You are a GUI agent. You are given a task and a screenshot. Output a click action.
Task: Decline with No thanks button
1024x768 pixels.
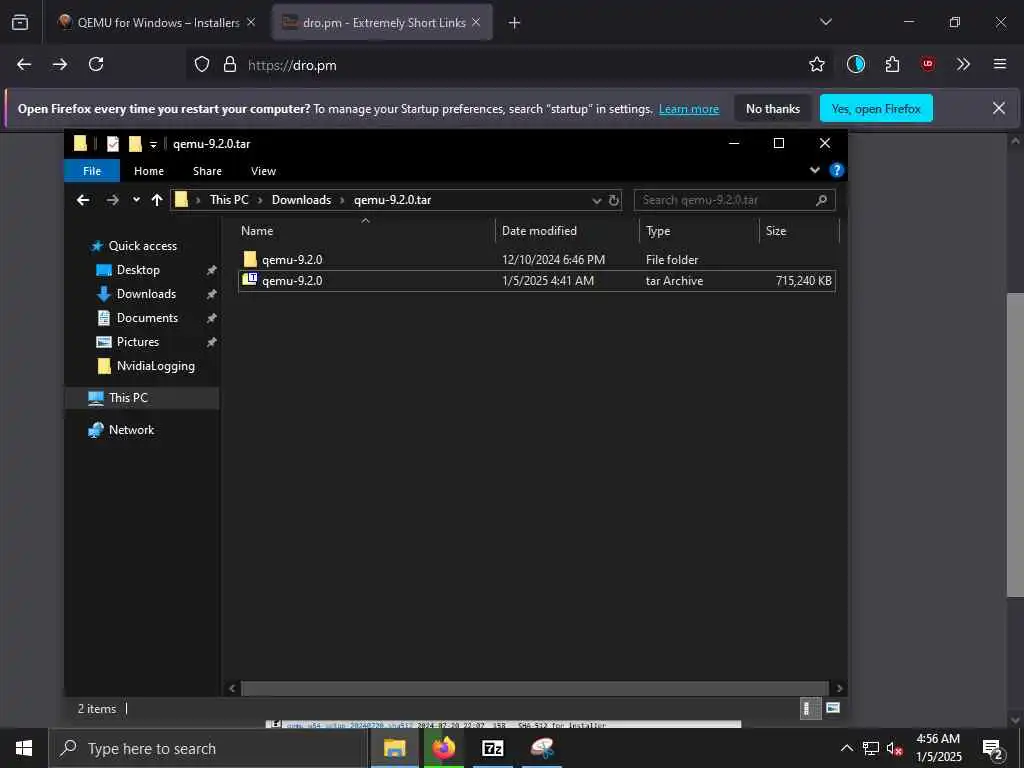point(773,109)
